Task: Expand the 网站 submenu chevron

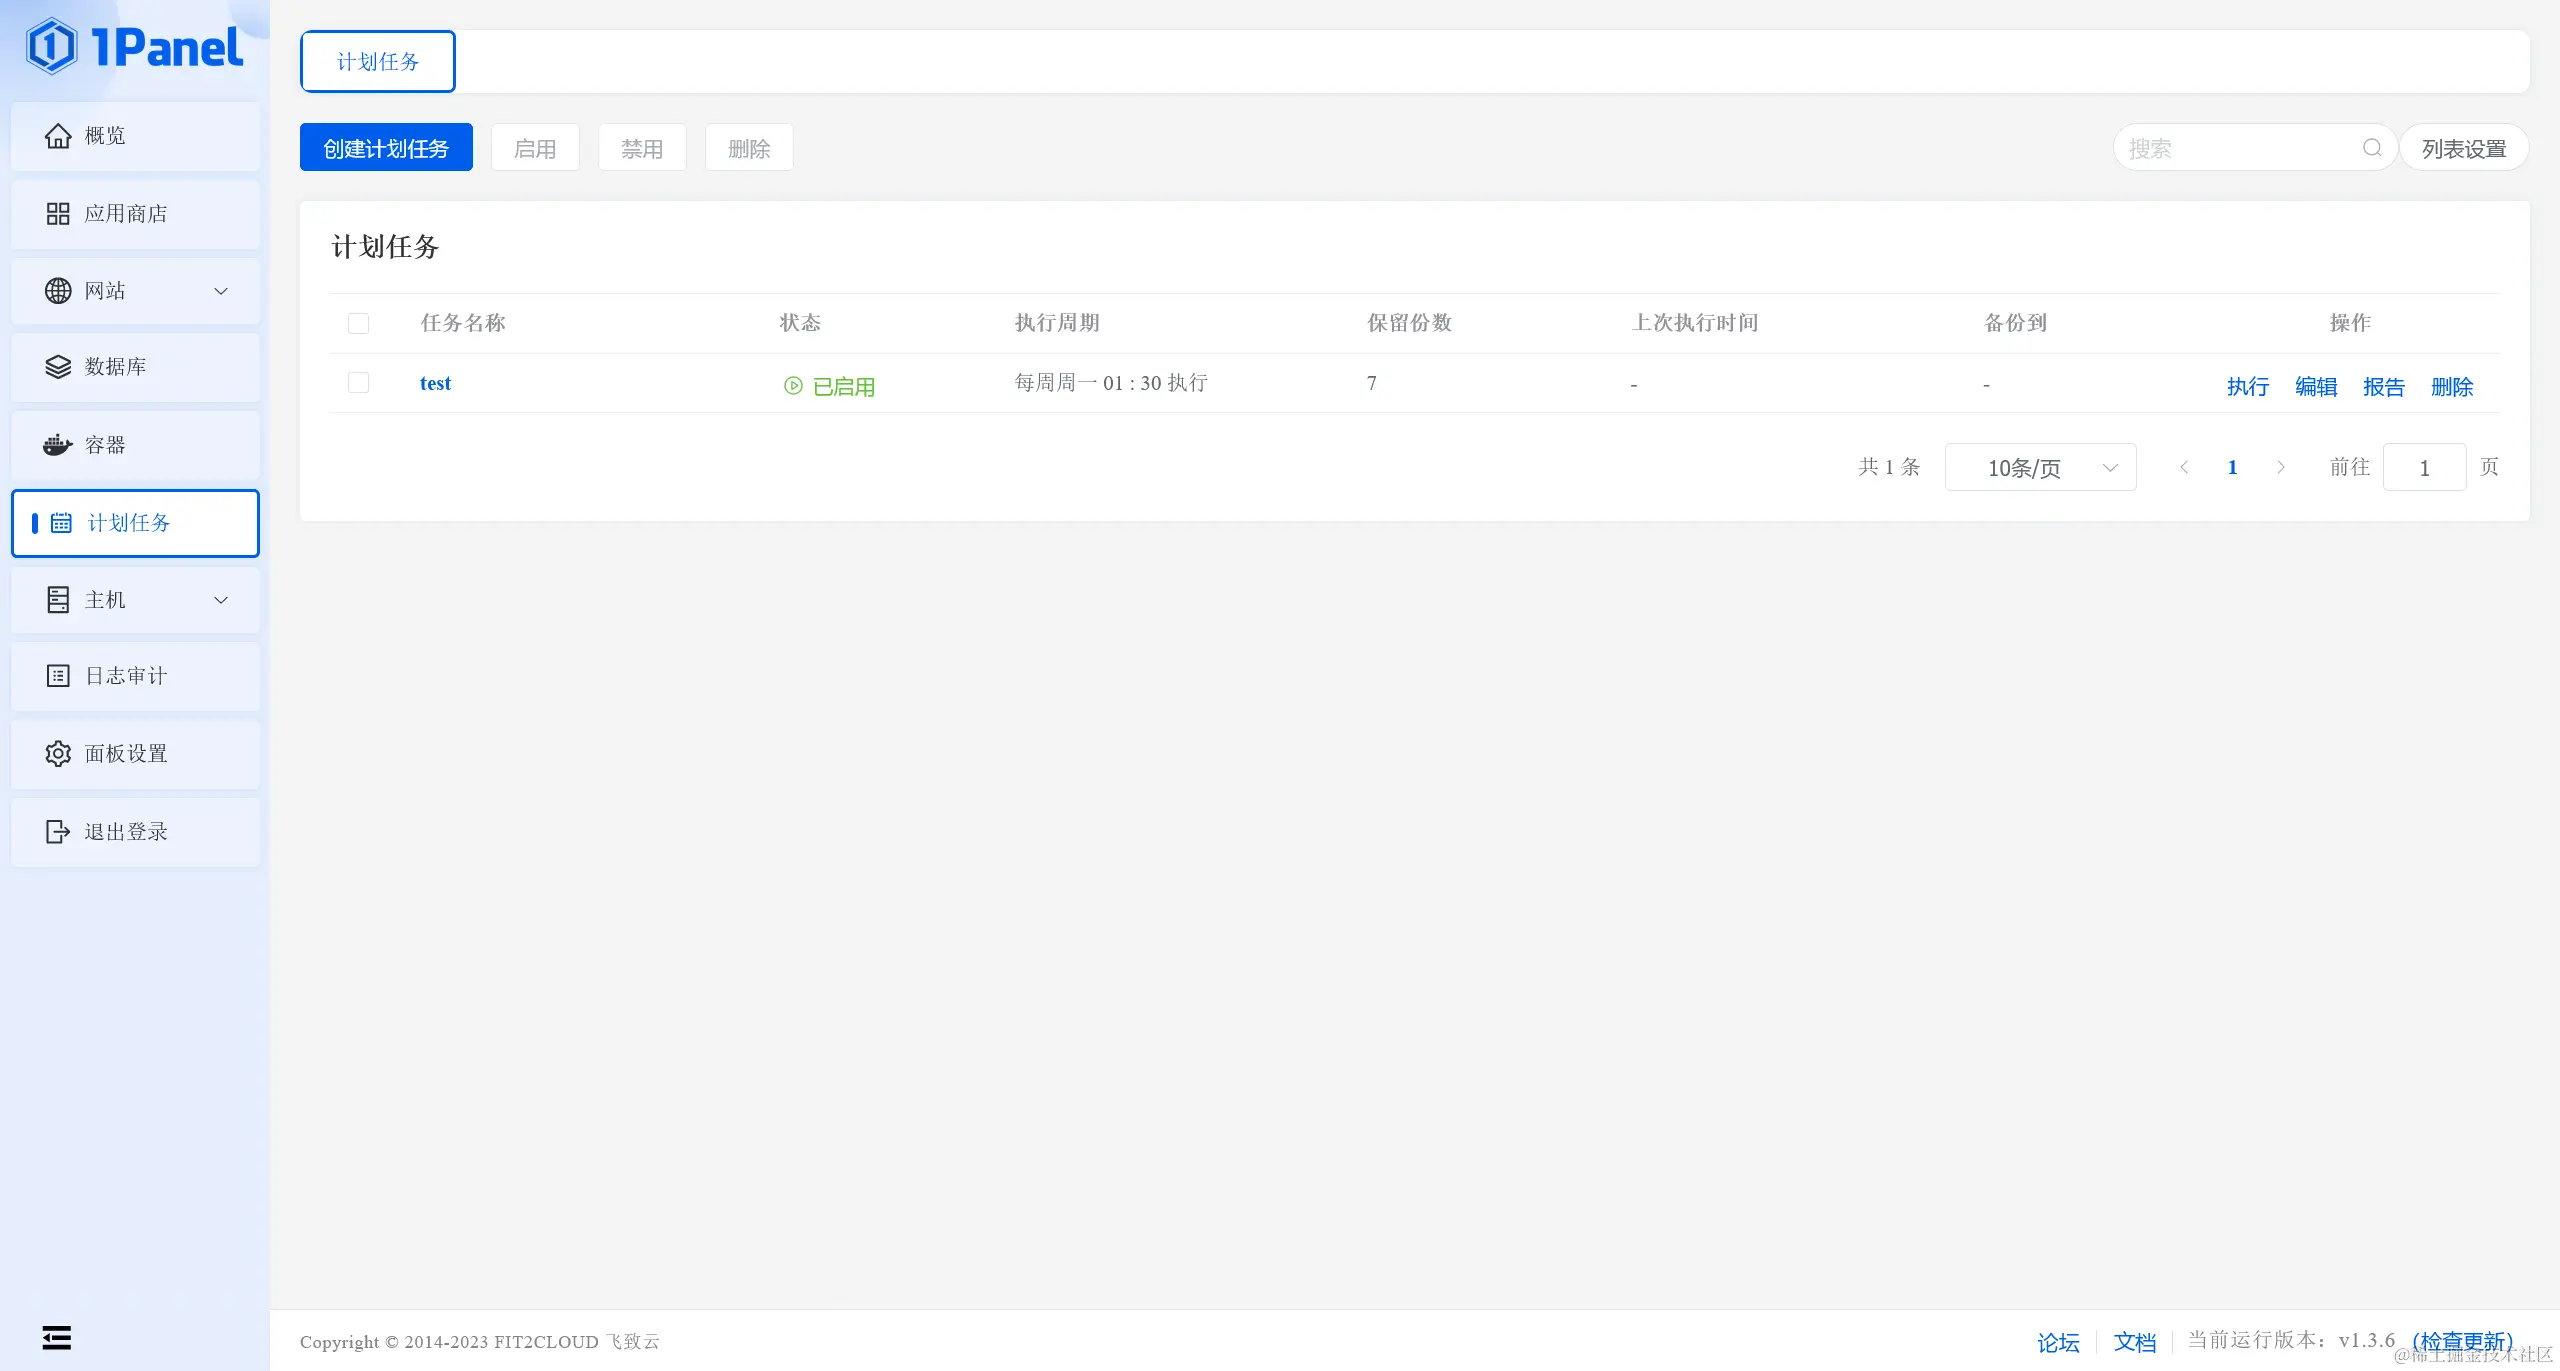Action: tap(221, 291)
